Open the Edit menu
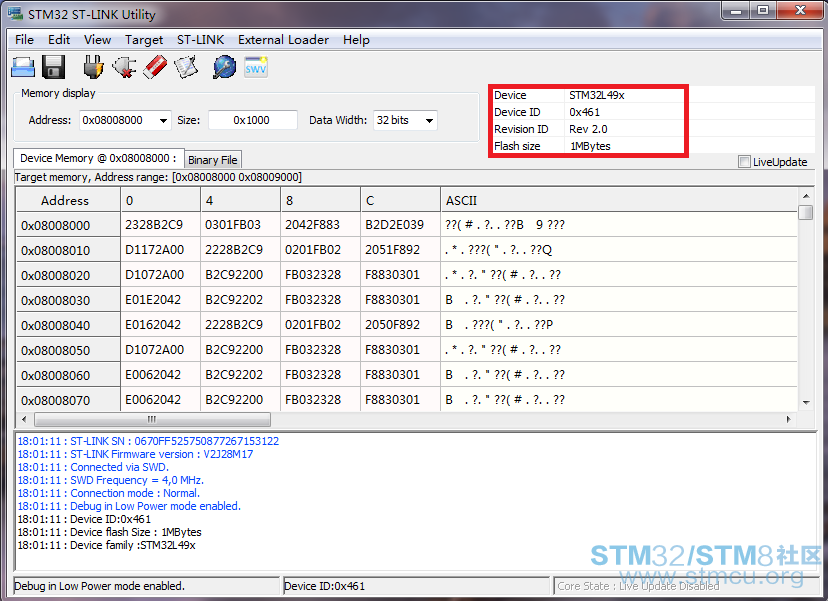The height and width of the screenshot is (601, 828). click(59, 40)
